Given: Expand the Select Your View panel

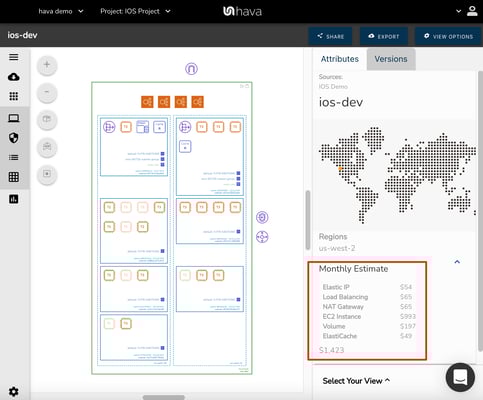Looking at the screenshot, I should (356, 381).
